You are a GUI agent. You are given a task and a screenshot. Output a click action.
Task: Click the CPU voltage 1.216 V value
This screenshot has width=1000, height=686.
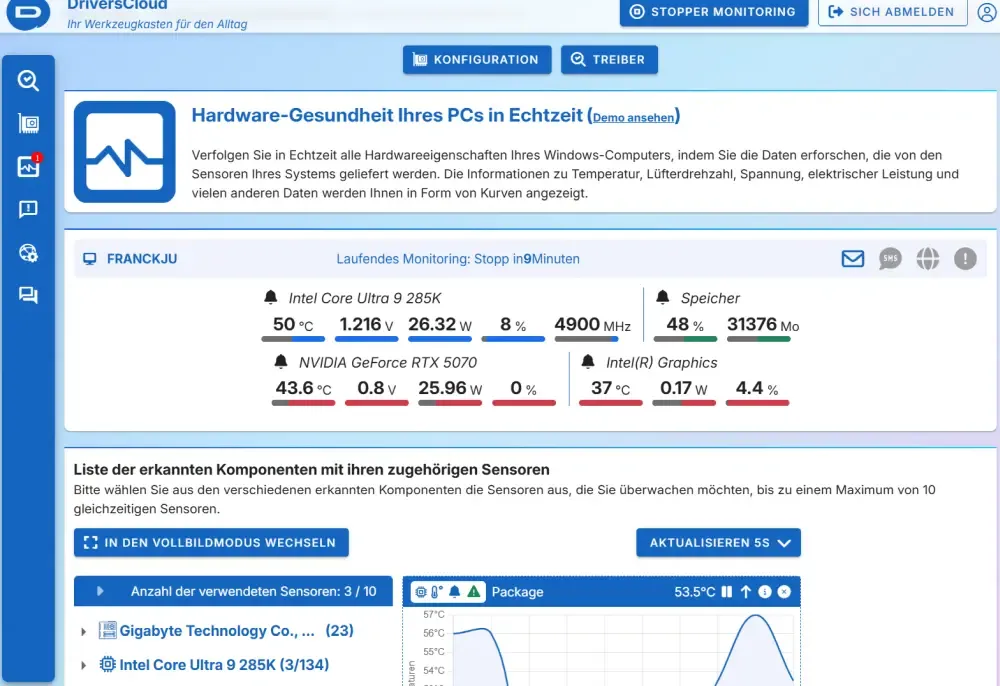[x=367, y=325]
